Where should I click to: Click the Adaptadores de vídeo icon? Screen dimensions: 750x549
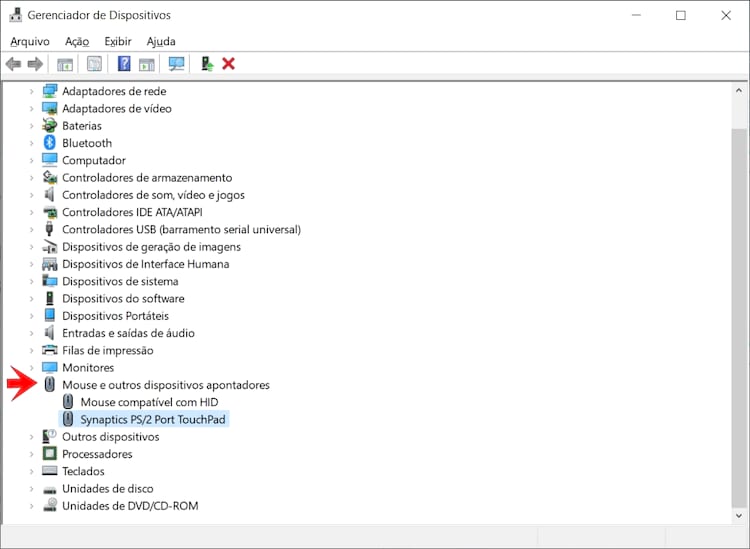point(49,108)
